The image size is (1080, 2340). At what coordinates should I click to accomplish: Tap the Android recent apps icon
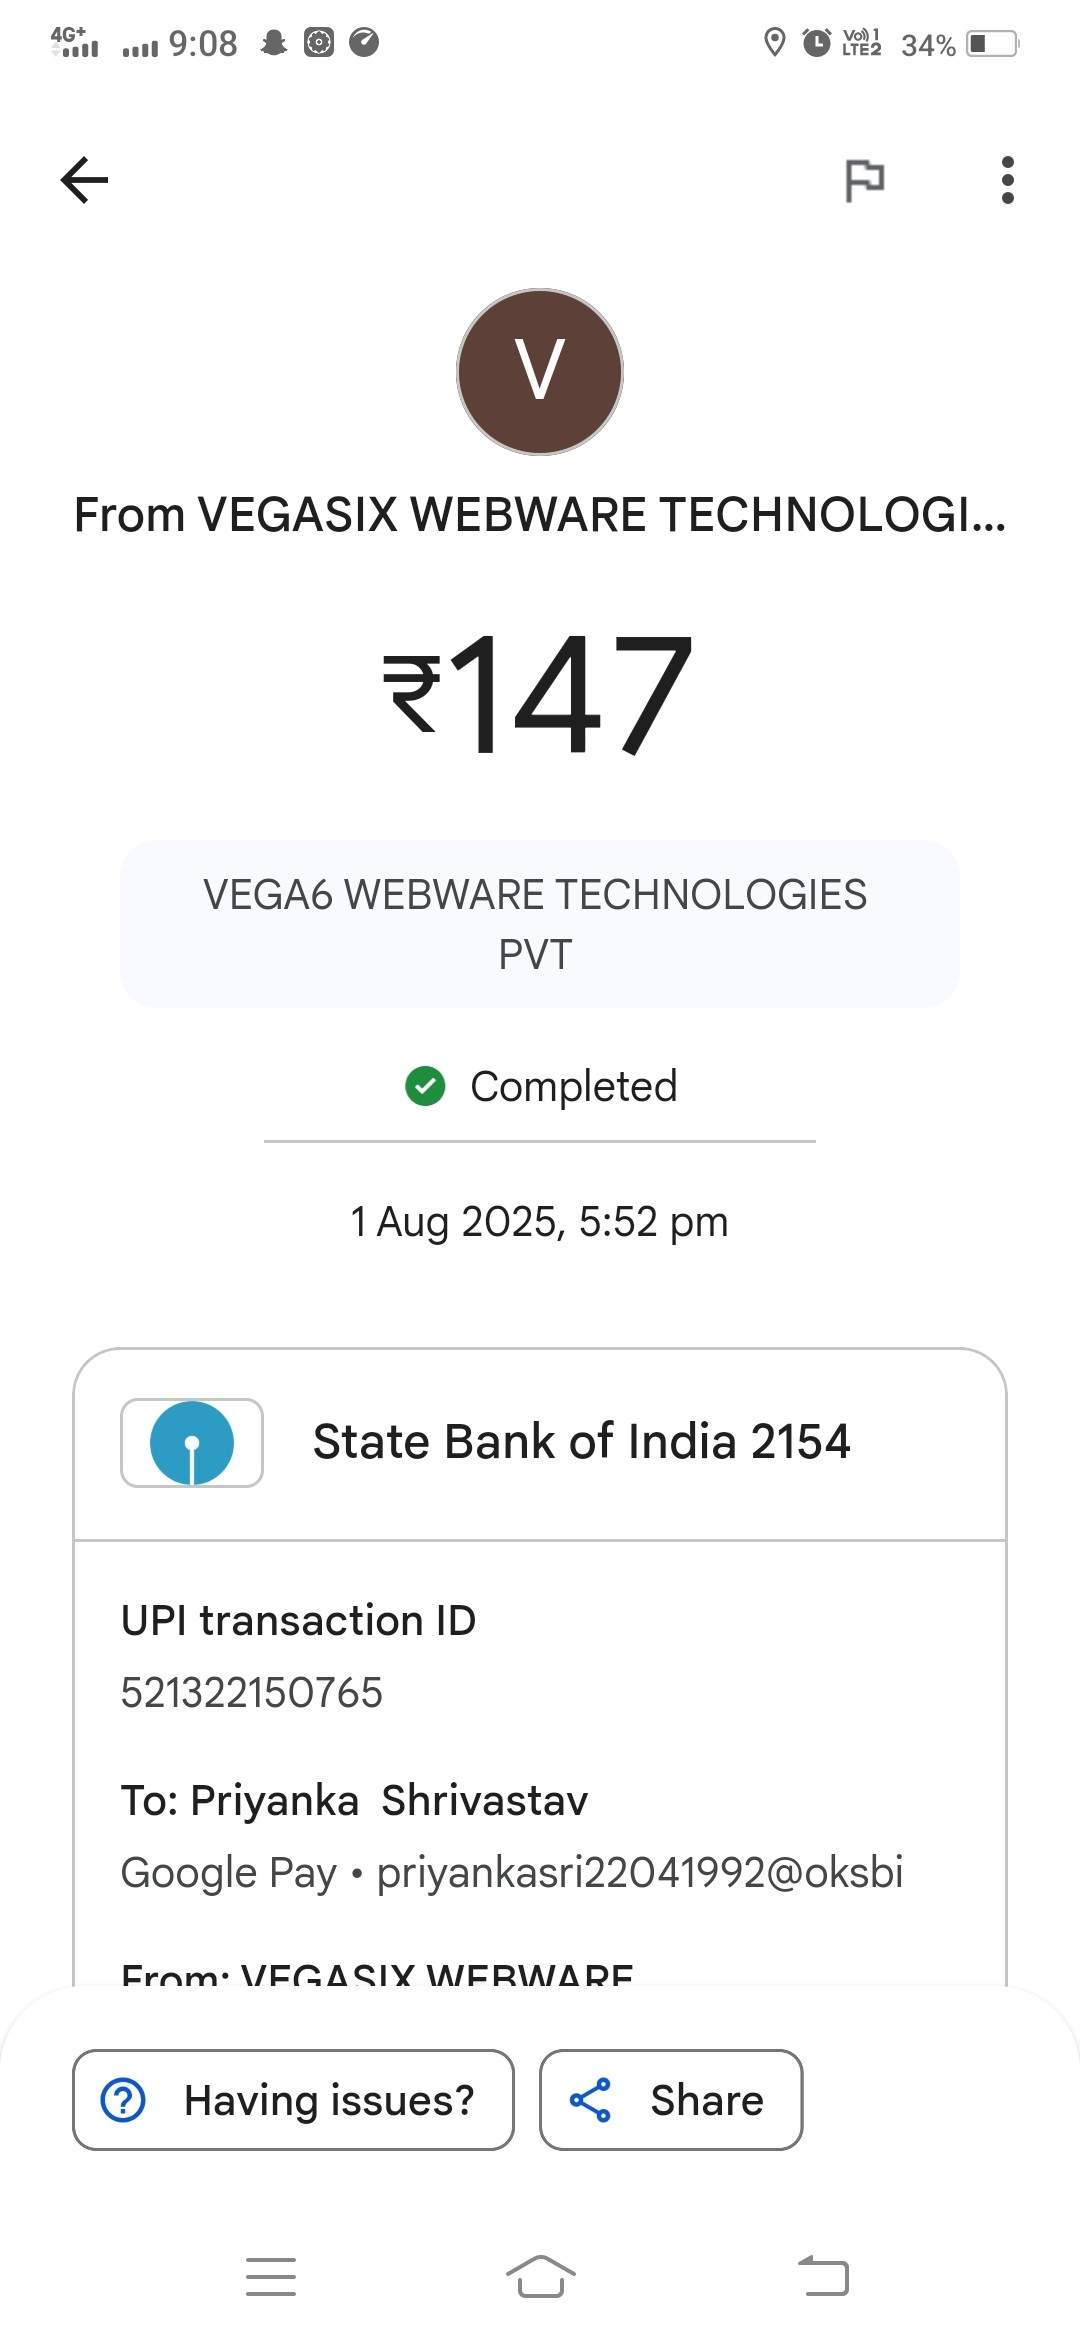pos(271,2277)
